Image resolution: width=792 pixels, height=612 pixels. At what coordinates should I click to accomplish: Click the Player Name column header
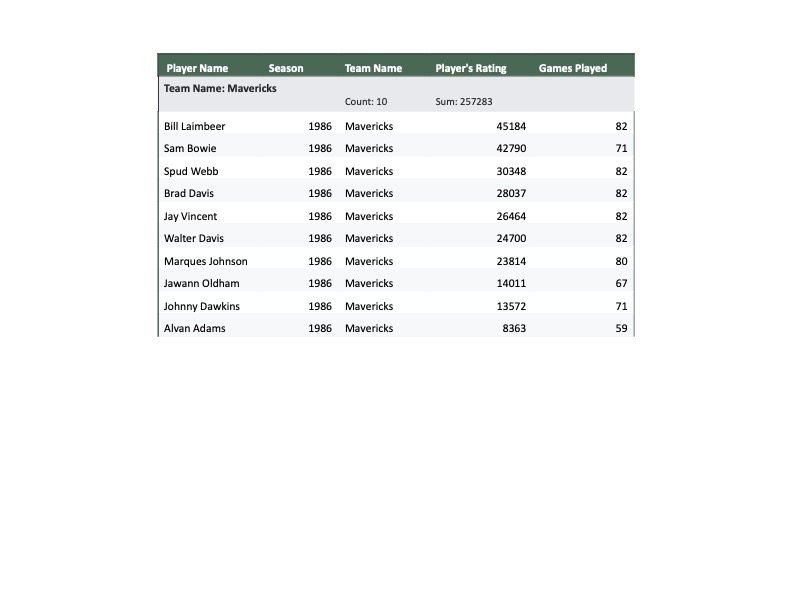click(197, 68)
